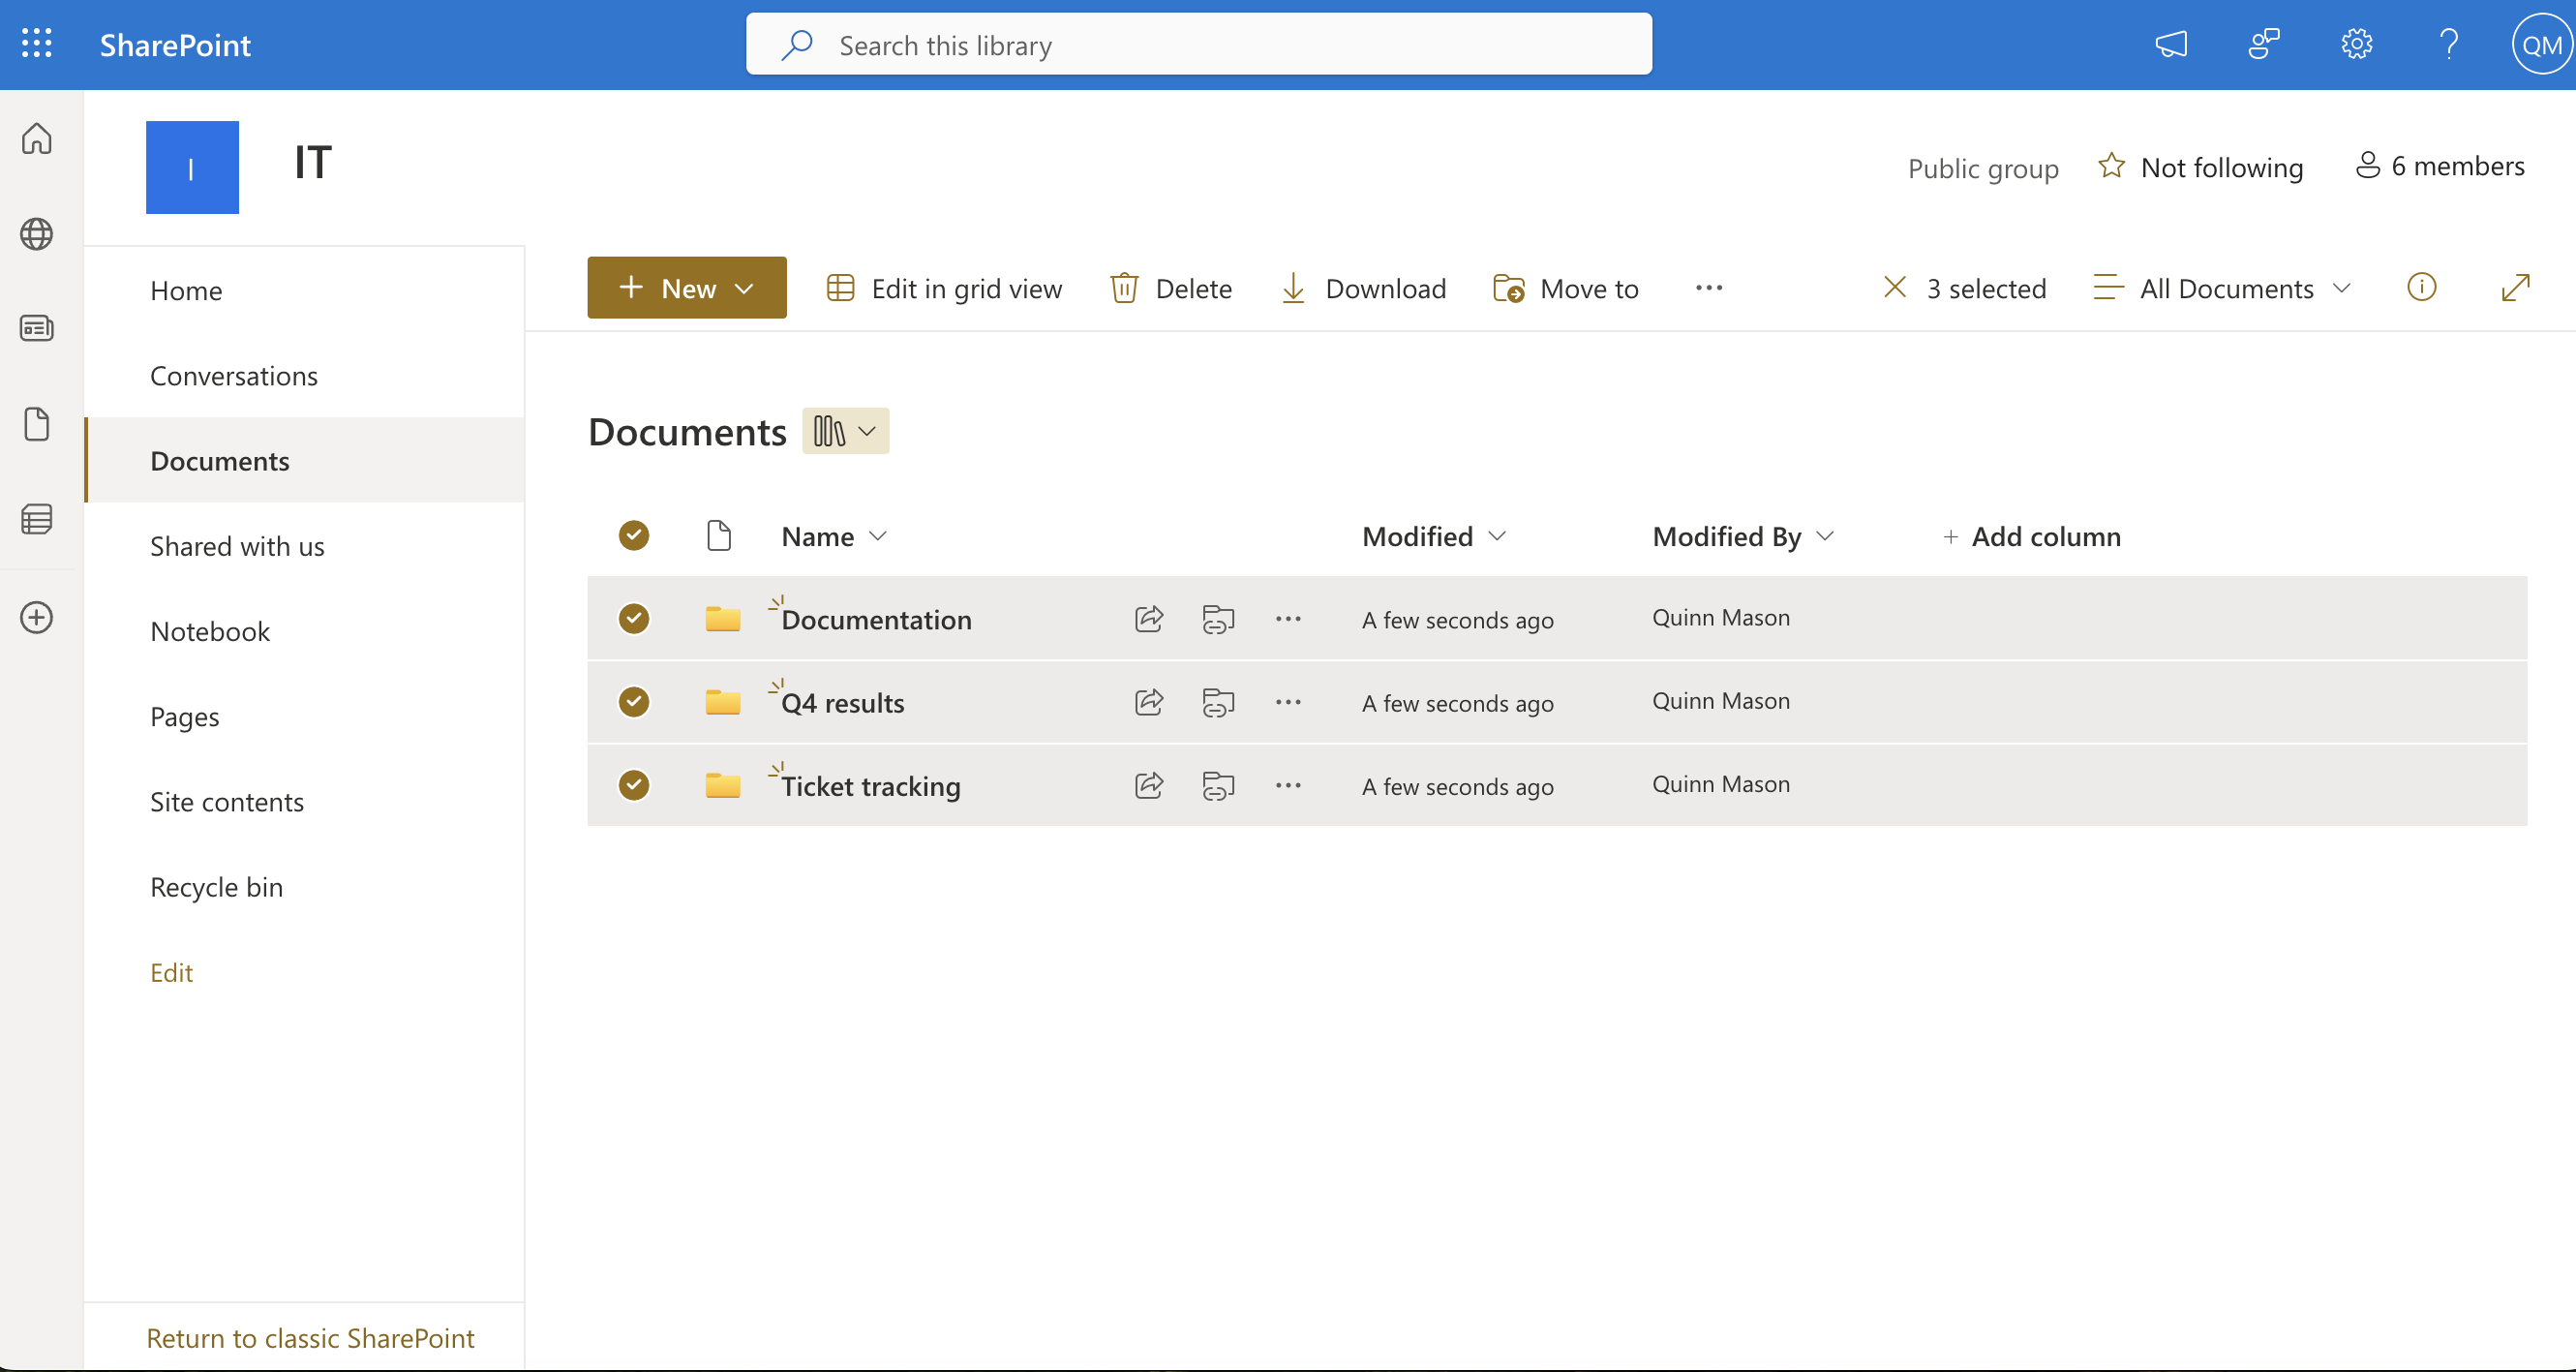
Task: Share the Documentation folder
Action: click(1149, 619)
